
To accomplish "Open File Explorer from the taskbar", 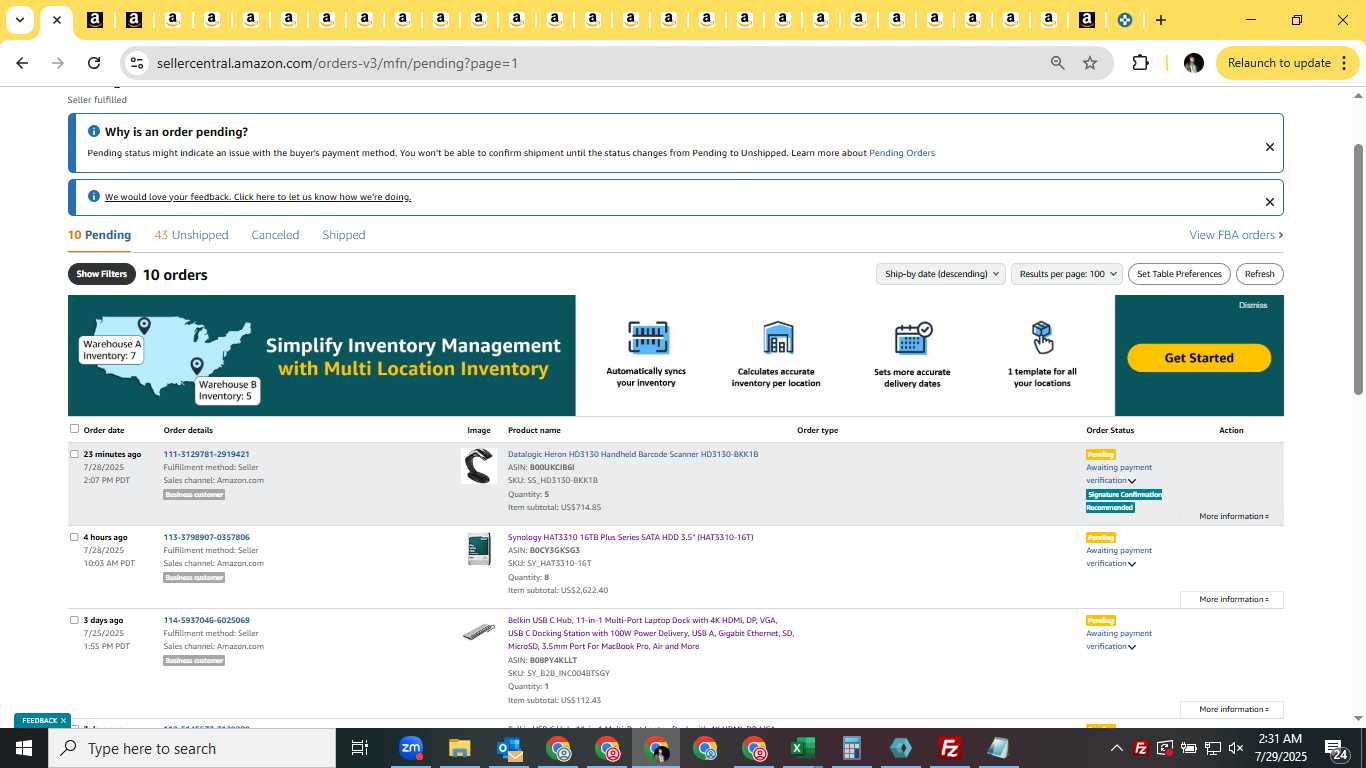I will (x=459, y=748).
